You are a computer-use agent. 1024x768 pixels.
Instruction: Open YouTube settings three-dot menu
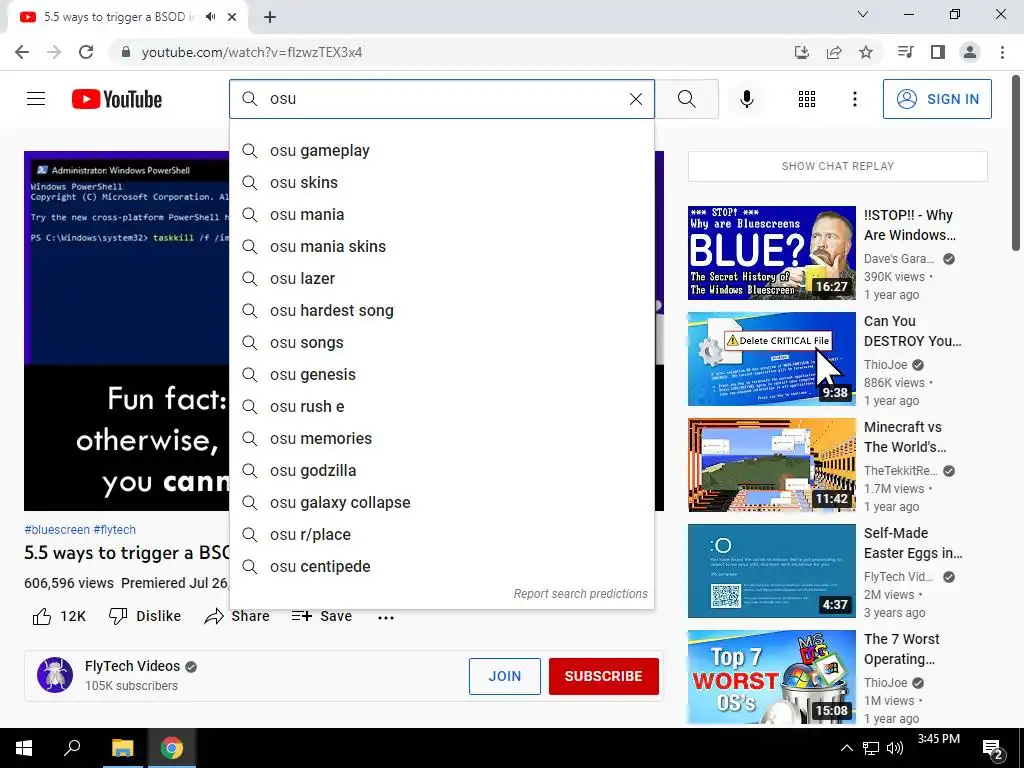854,99
